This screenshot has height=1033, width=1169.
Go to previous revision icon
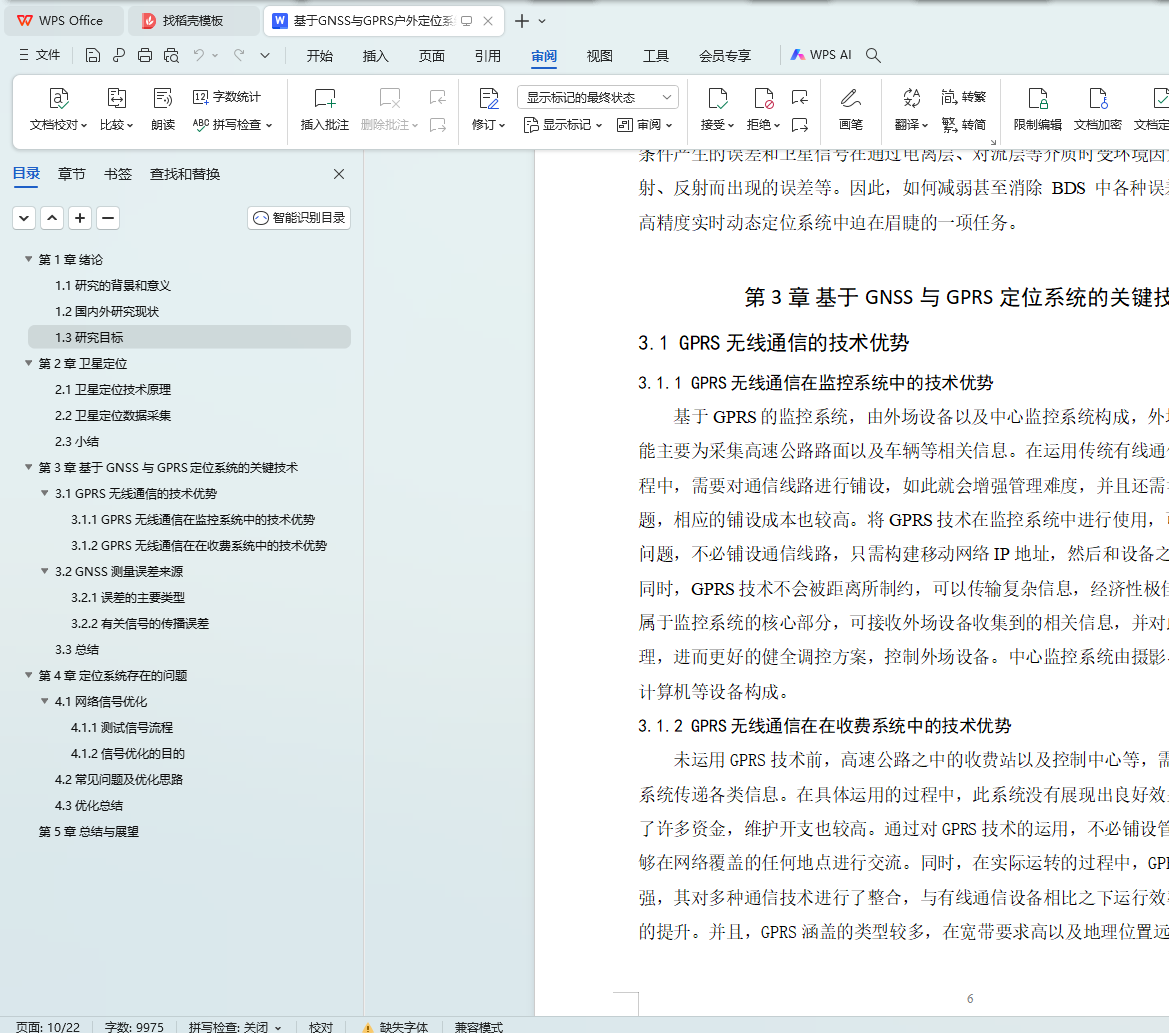[800, 98]
